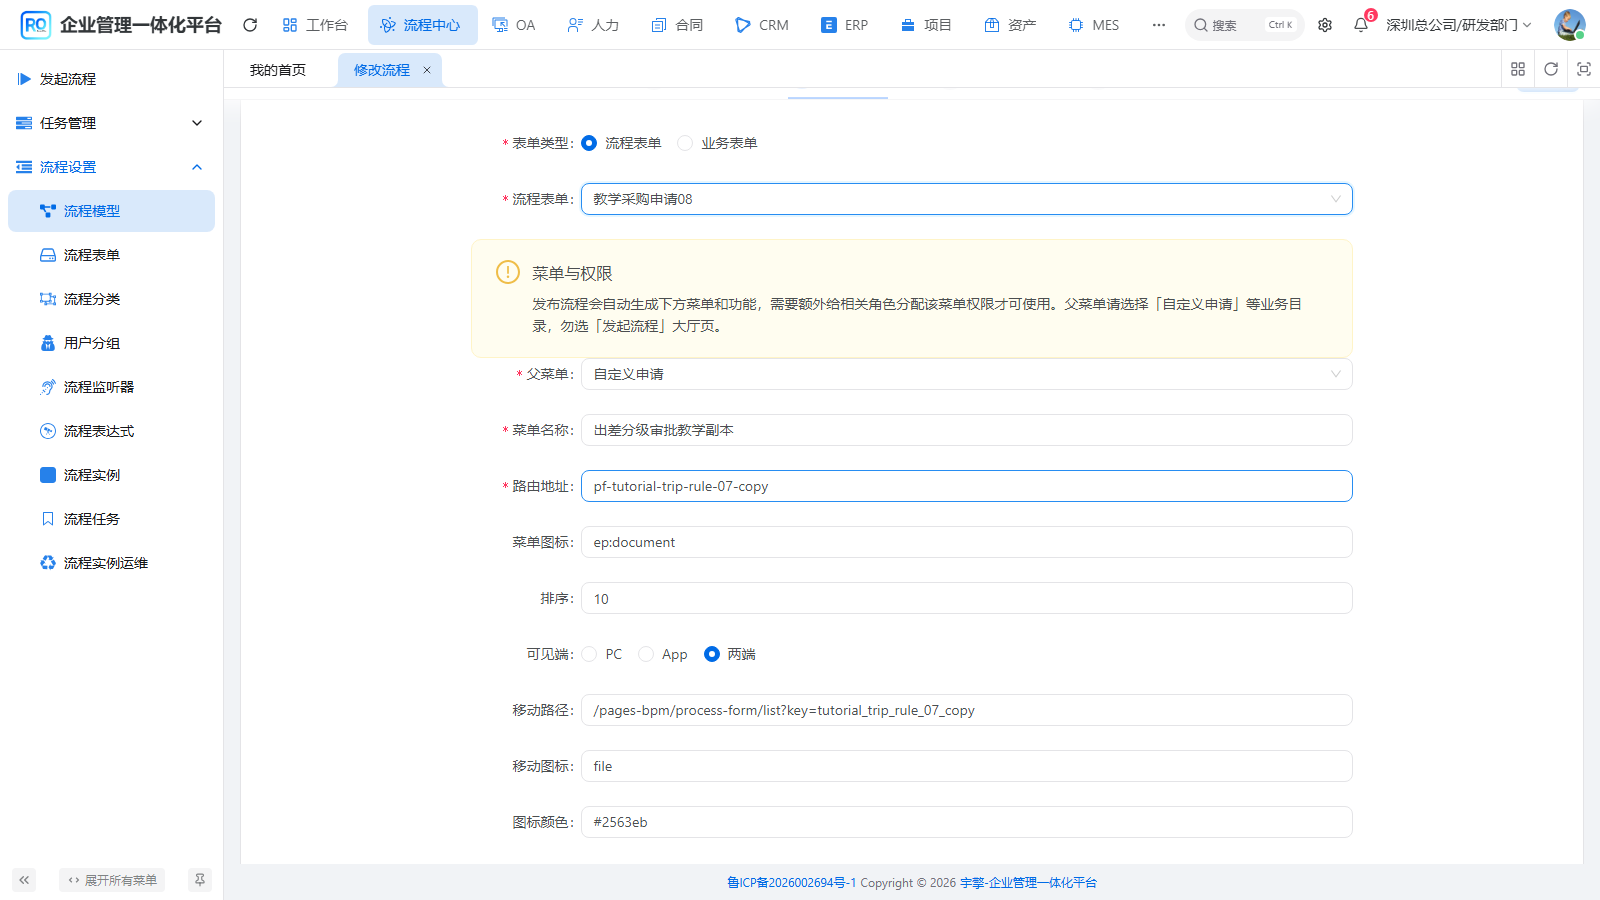Collapse the 流程设置 sidebar group
Screen dimensions: 1600x900
[111, 167]
